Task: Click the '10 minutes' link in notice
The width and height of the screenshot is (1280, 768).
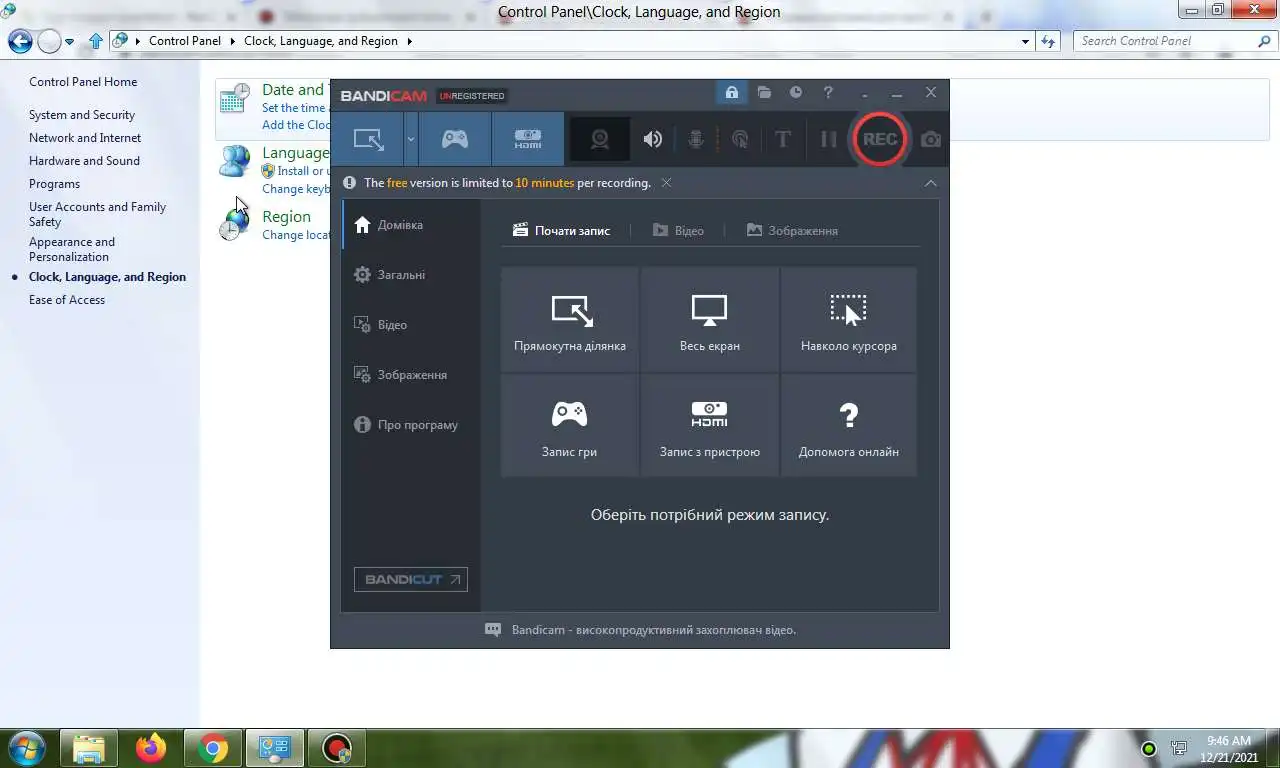Action: pos(545,183)
